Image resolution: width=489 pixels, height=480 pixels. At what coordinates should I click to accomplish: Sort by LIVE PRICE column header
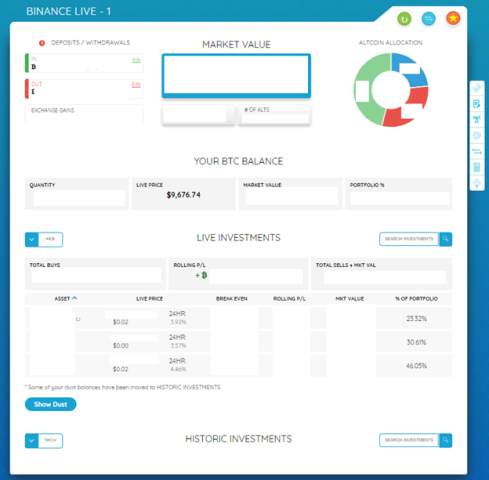pos(149,299)
